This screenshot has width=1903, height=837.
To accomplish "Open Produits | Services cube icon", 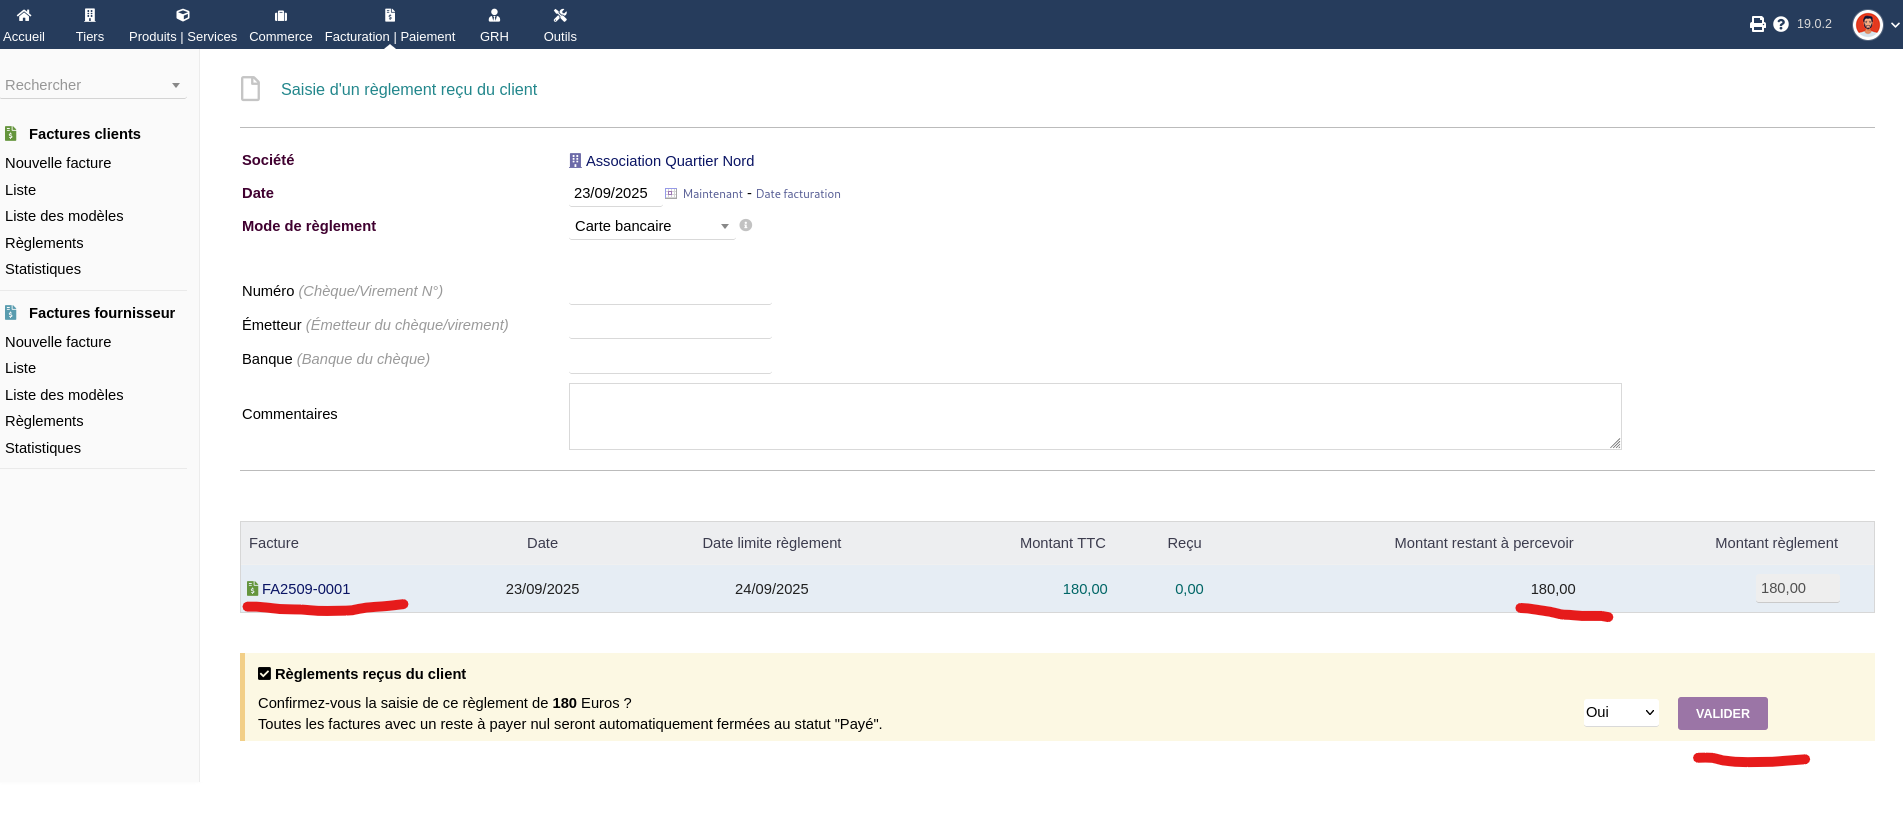I will click(x=183, y=15).
